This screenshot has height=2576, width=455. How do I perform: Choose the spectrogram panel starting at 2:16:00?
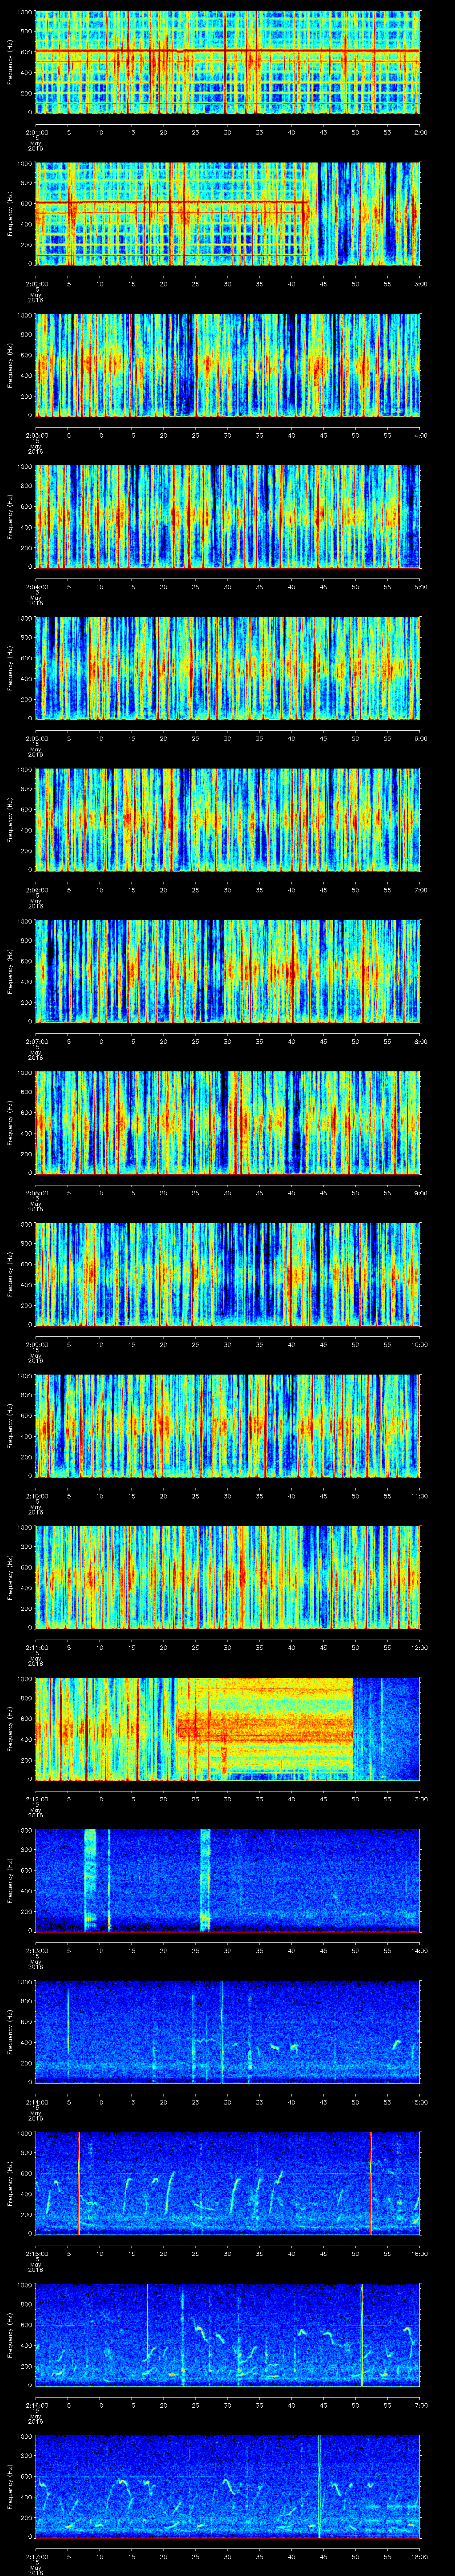coord(228,2335)
